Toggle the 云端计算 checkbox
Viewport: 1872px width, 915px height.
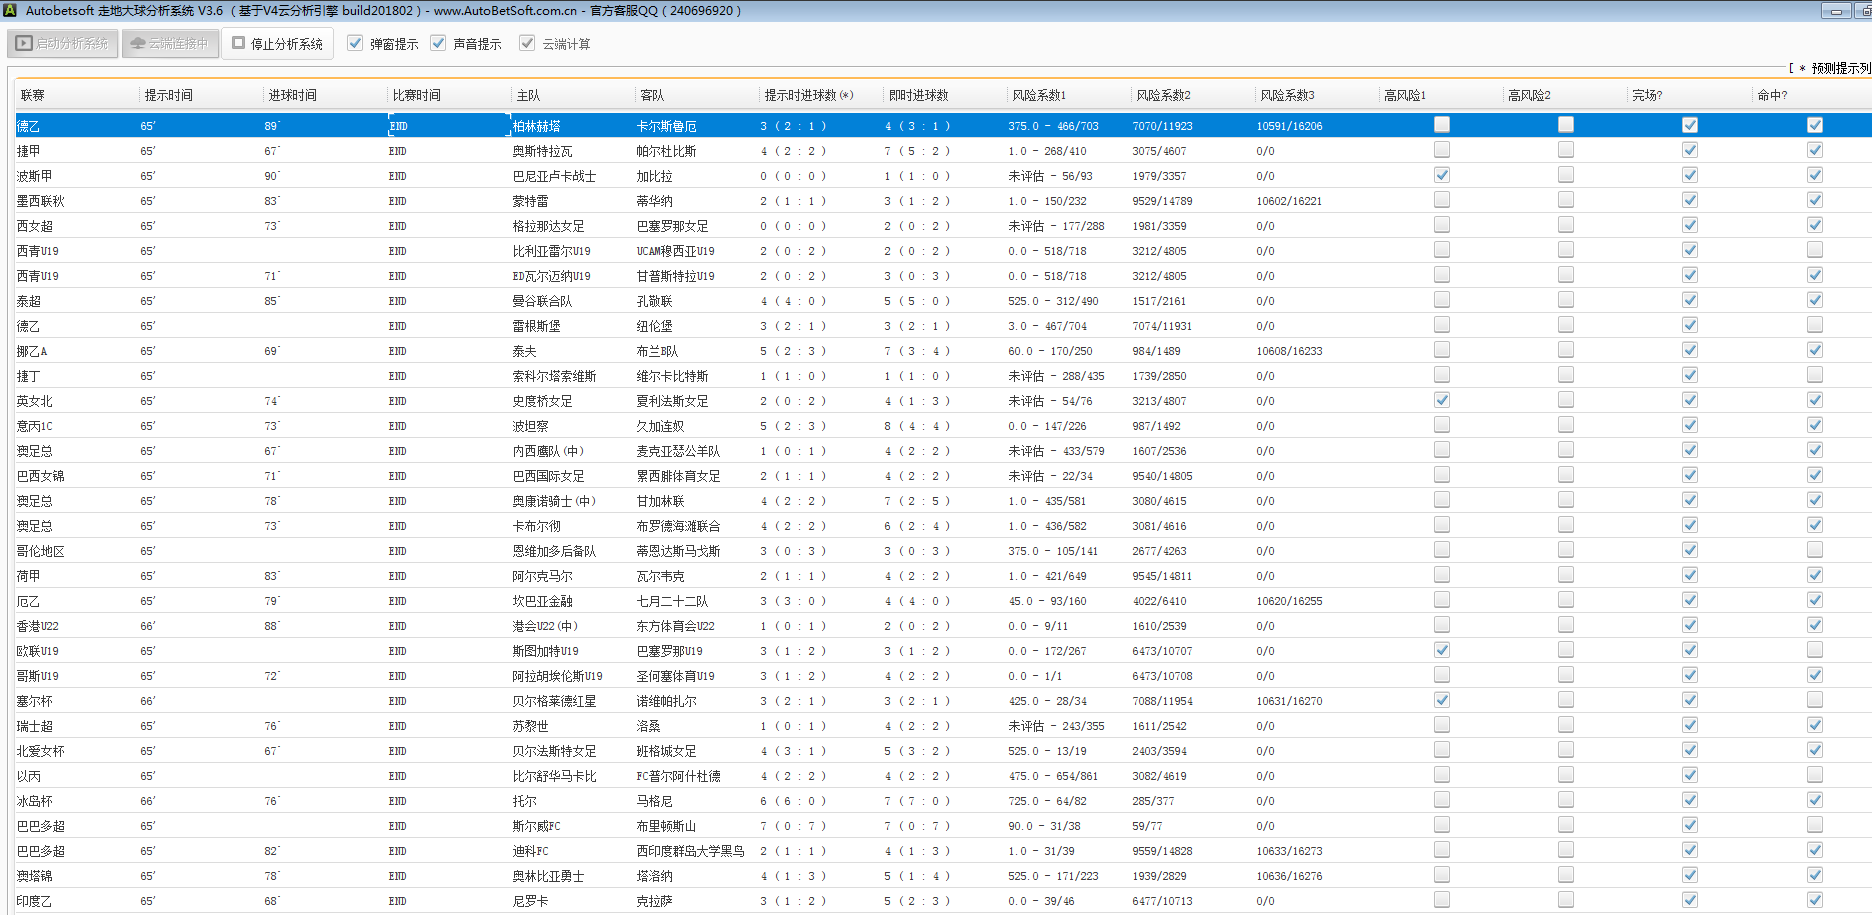pyautogui.click(x=527, y=43)
